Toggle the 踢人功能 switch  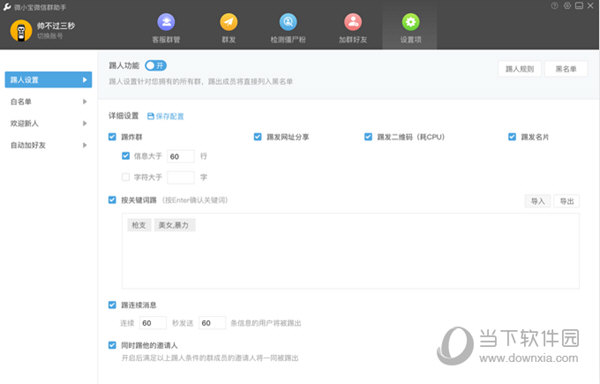155,65
